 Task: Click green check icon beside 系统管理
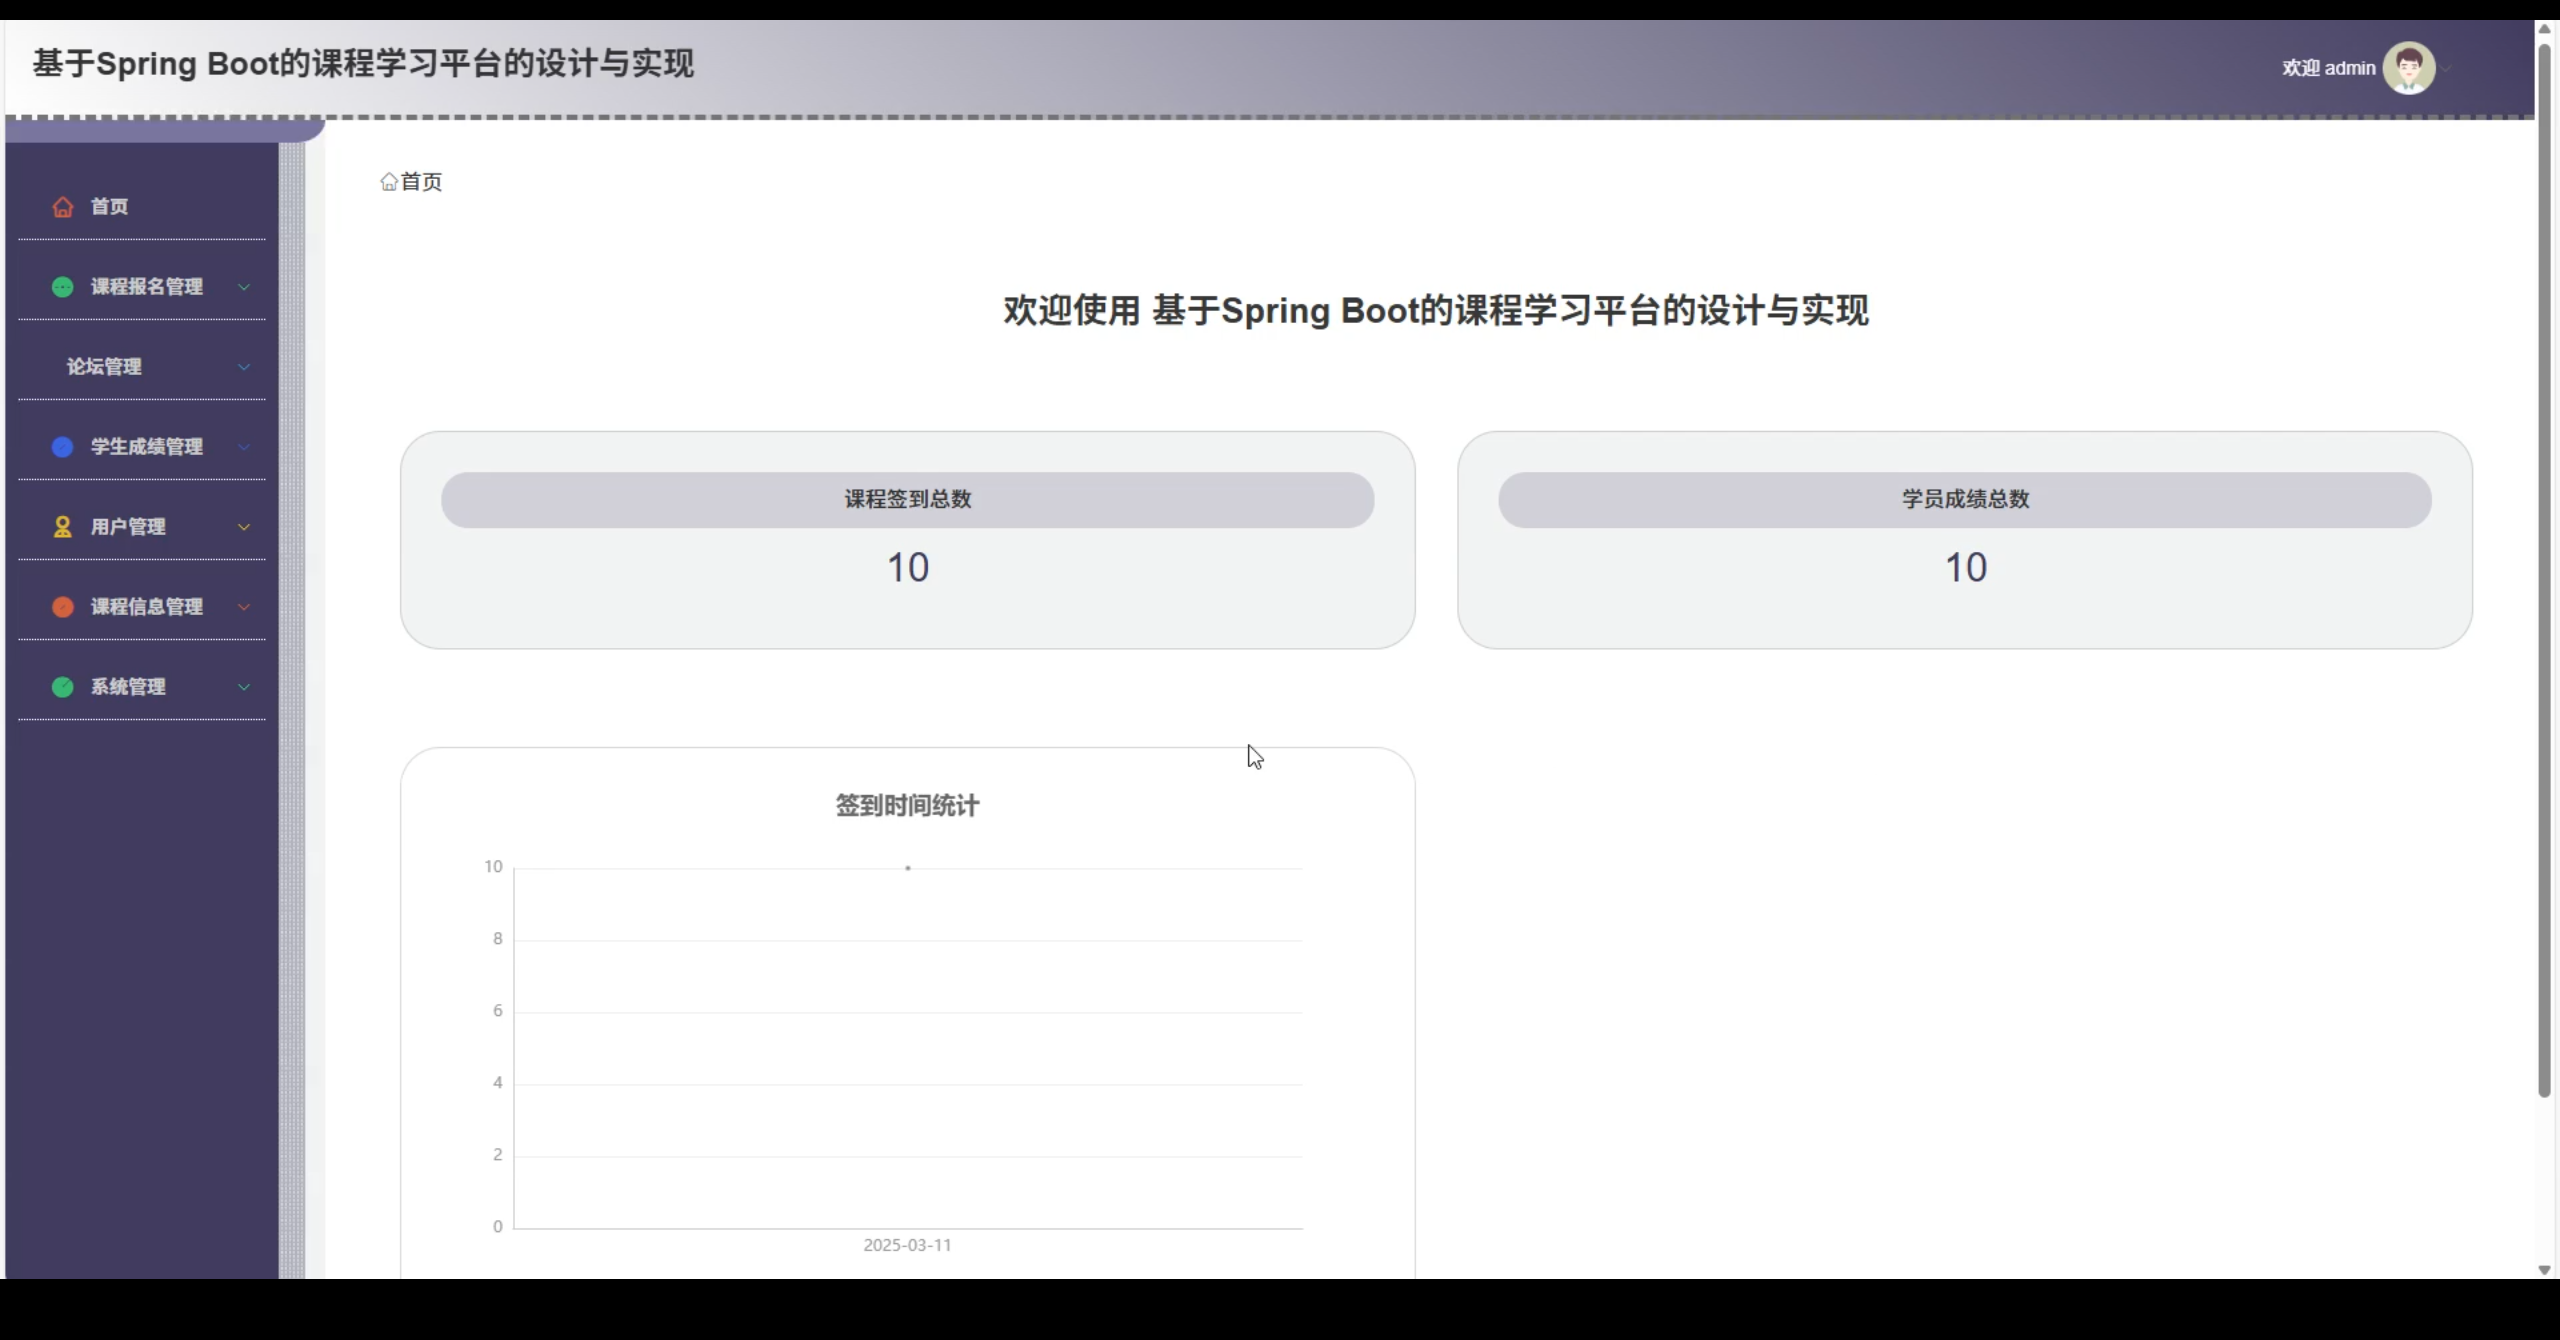63,687
